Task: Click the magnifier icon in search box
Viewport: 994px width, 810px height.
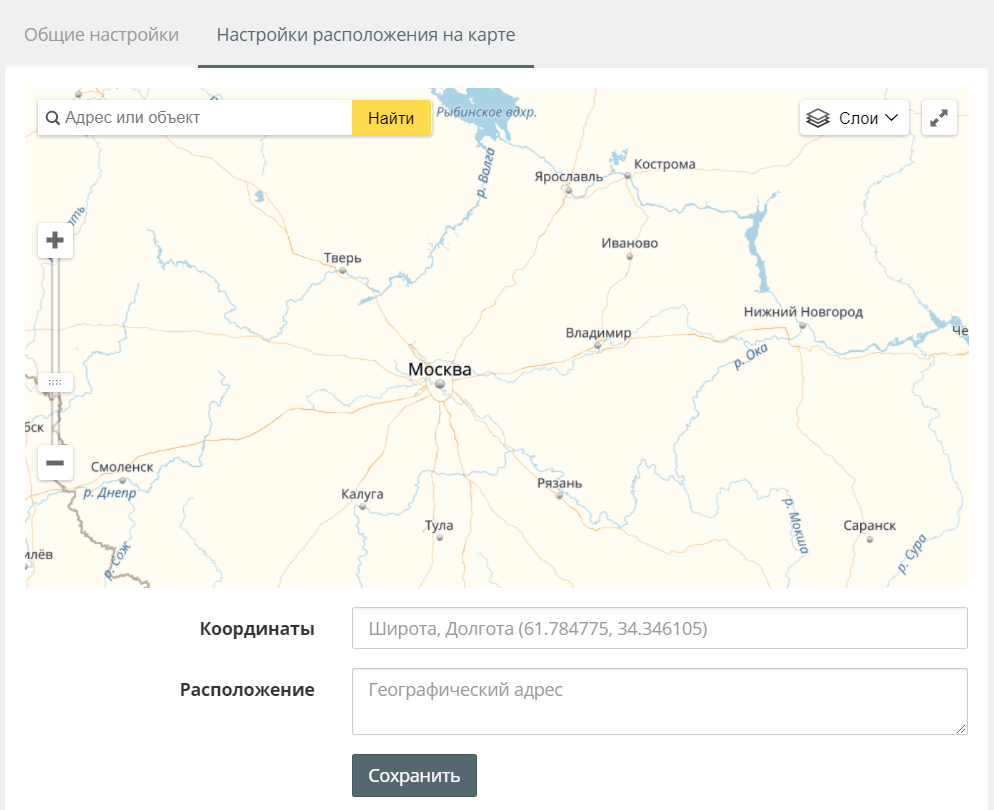Action: coord(52,118)
